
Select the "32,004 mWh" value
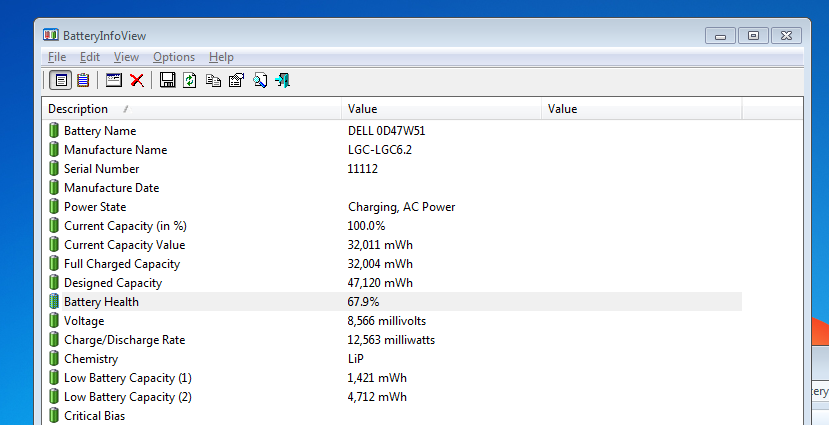[380, 264]
